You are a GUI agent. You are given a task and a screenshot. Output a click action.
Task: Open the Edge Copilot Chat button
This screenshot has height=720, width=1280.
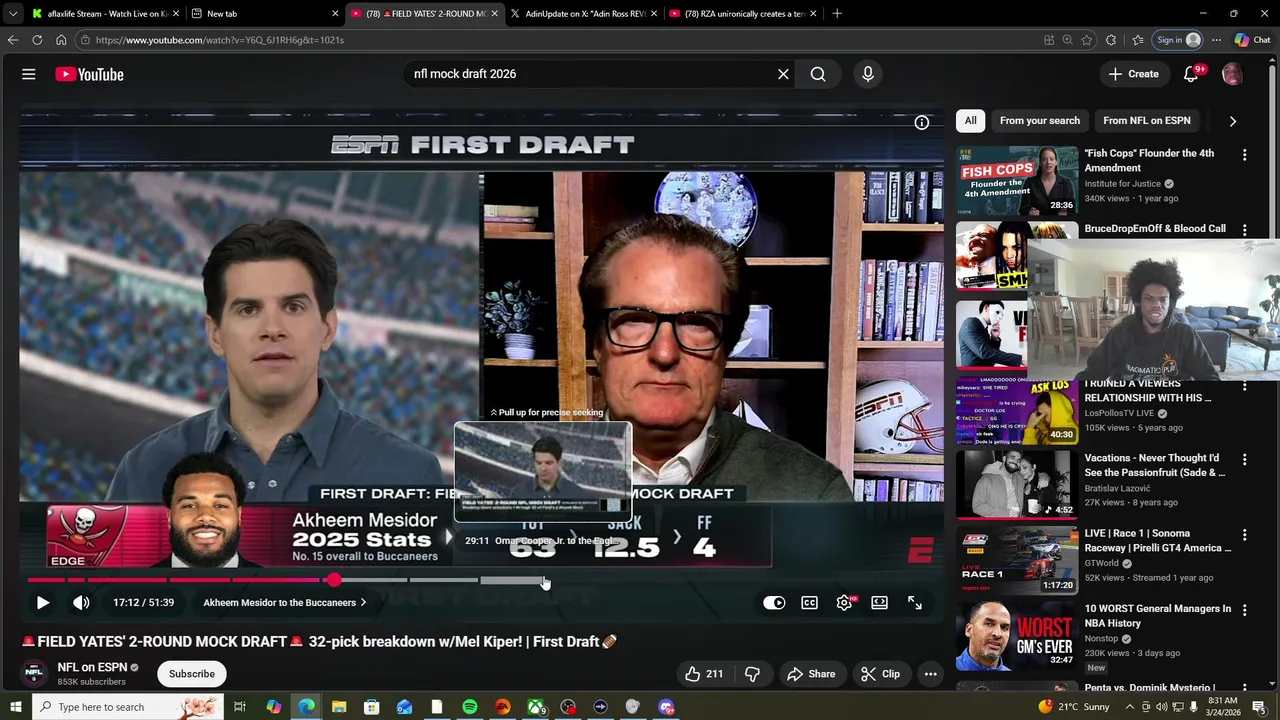pos(1252,40)
